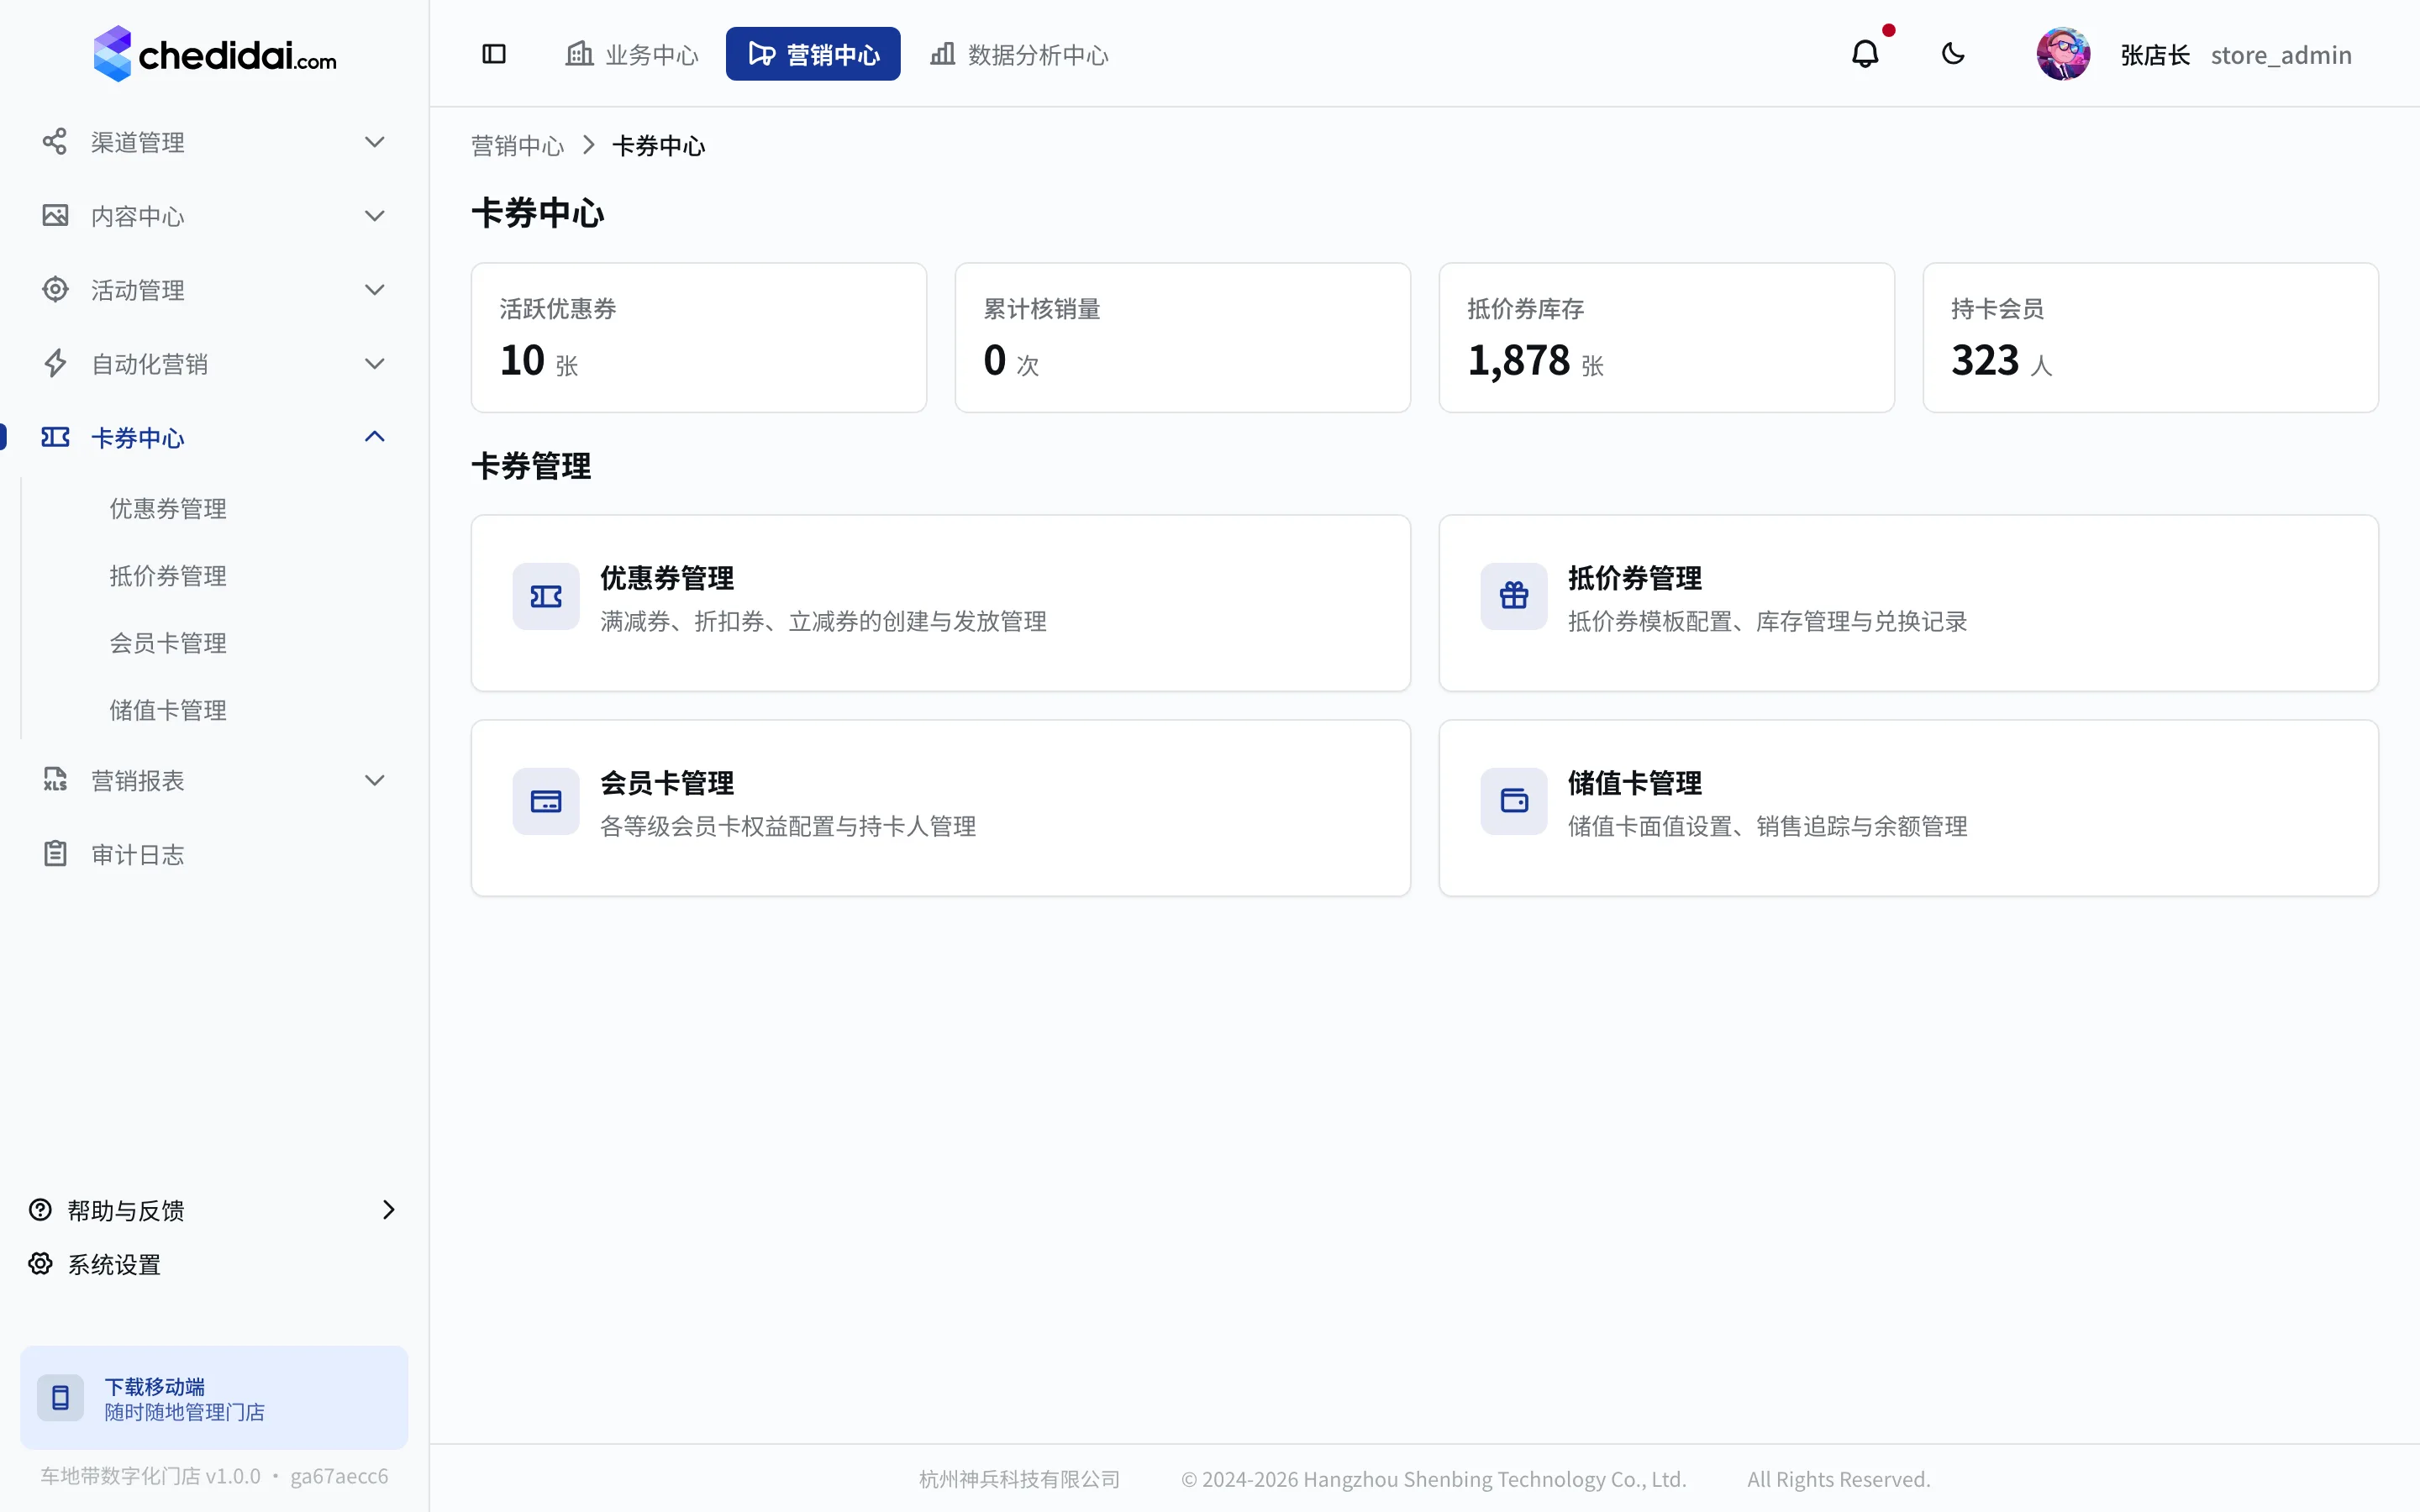
Task: Switch to 数据分析中心 tab
Action: [1020, 54]
